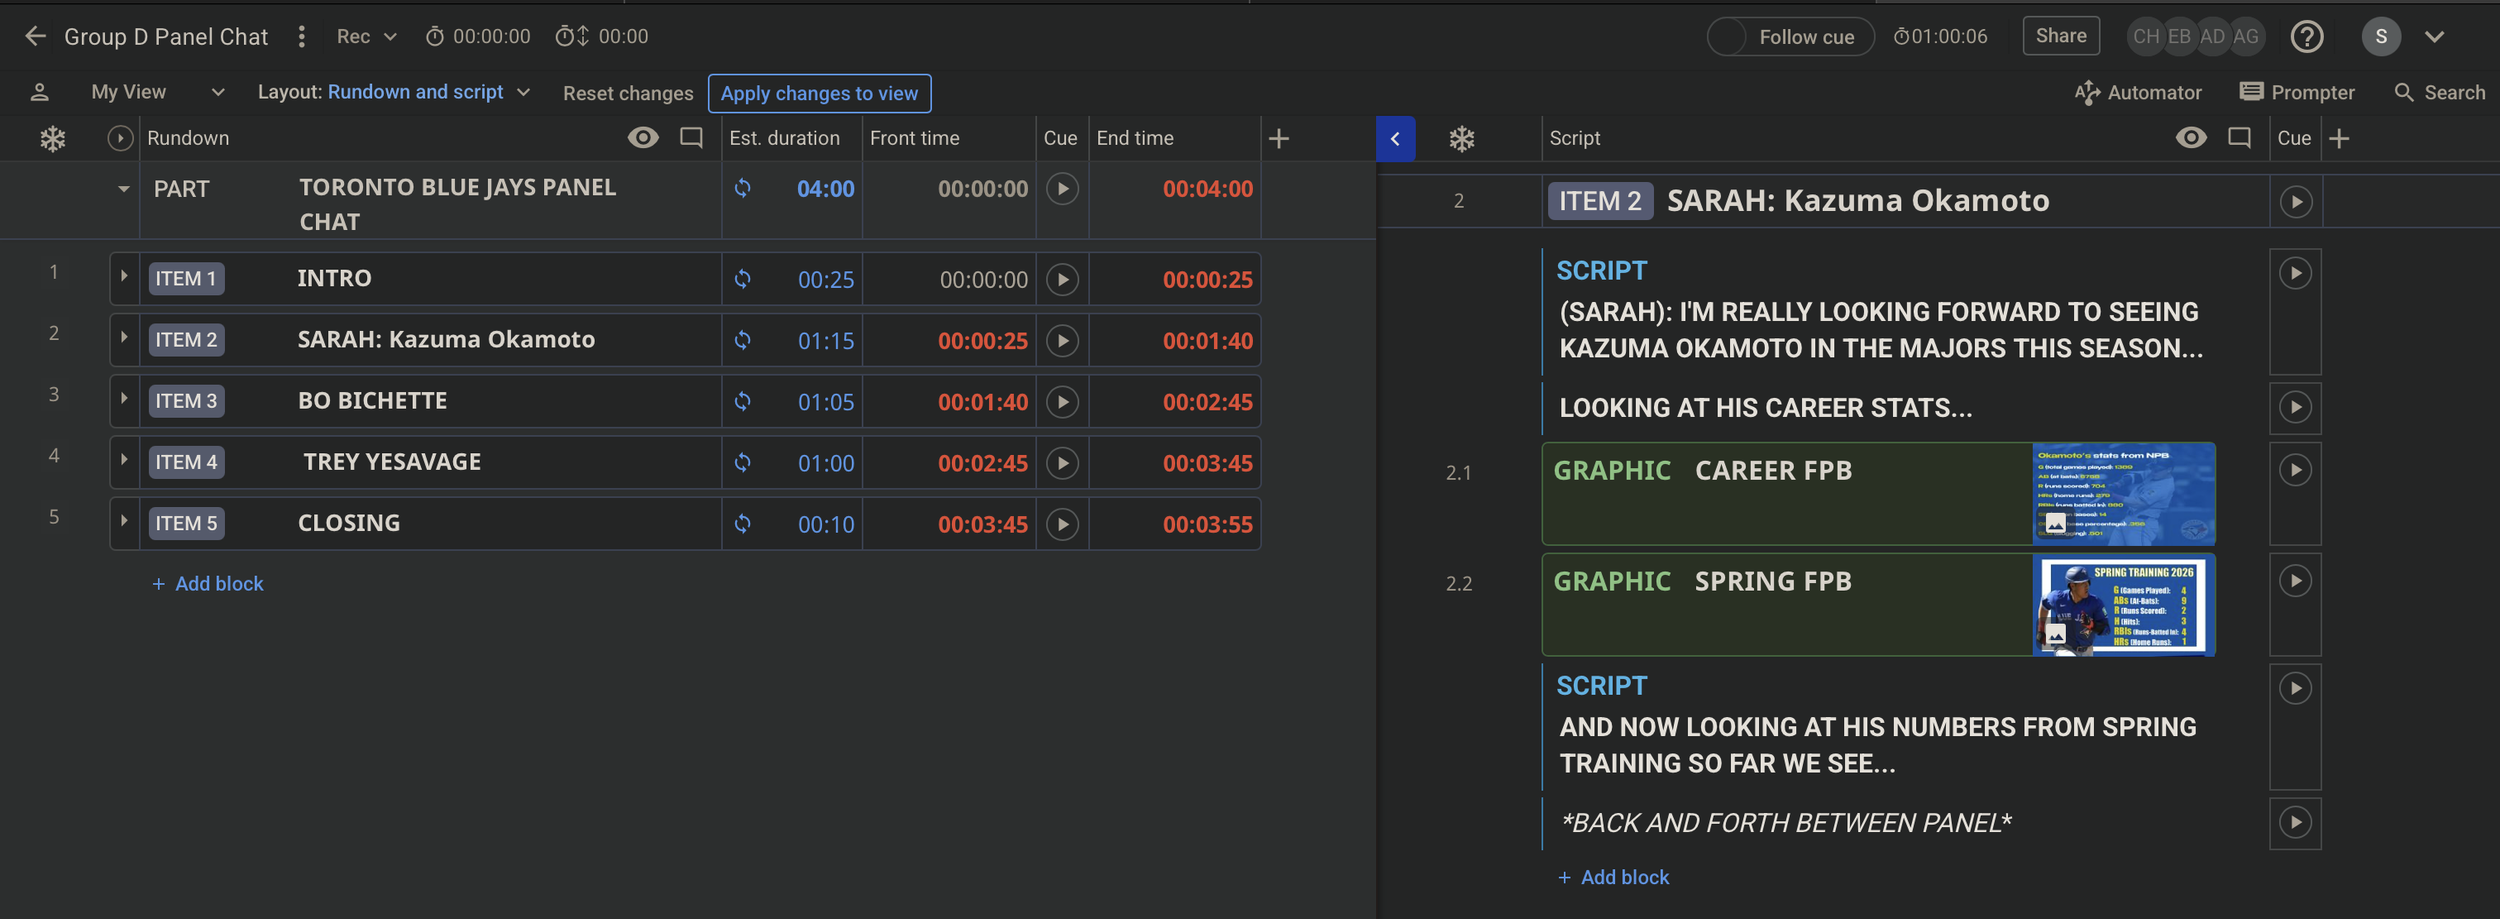This screenshot has height=919, width=2500.
Task: Open the SPRING FPB graphic thumbnail
Action: [x=2124, y=605]
